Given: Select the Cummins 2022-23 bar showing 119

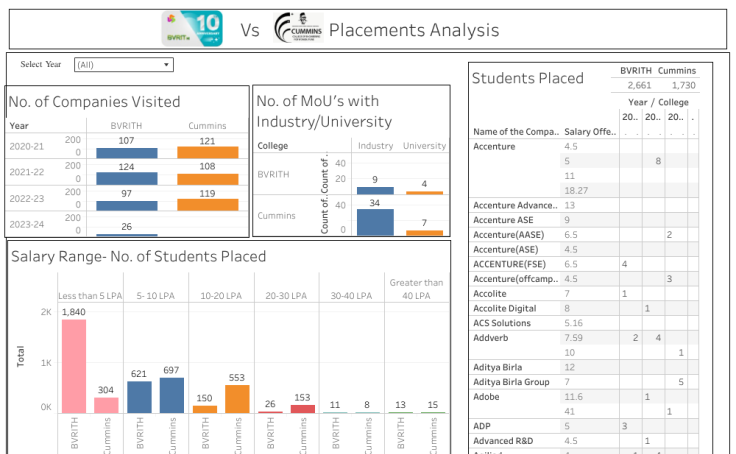Looking at the screenshot, I should click(207, 204).
